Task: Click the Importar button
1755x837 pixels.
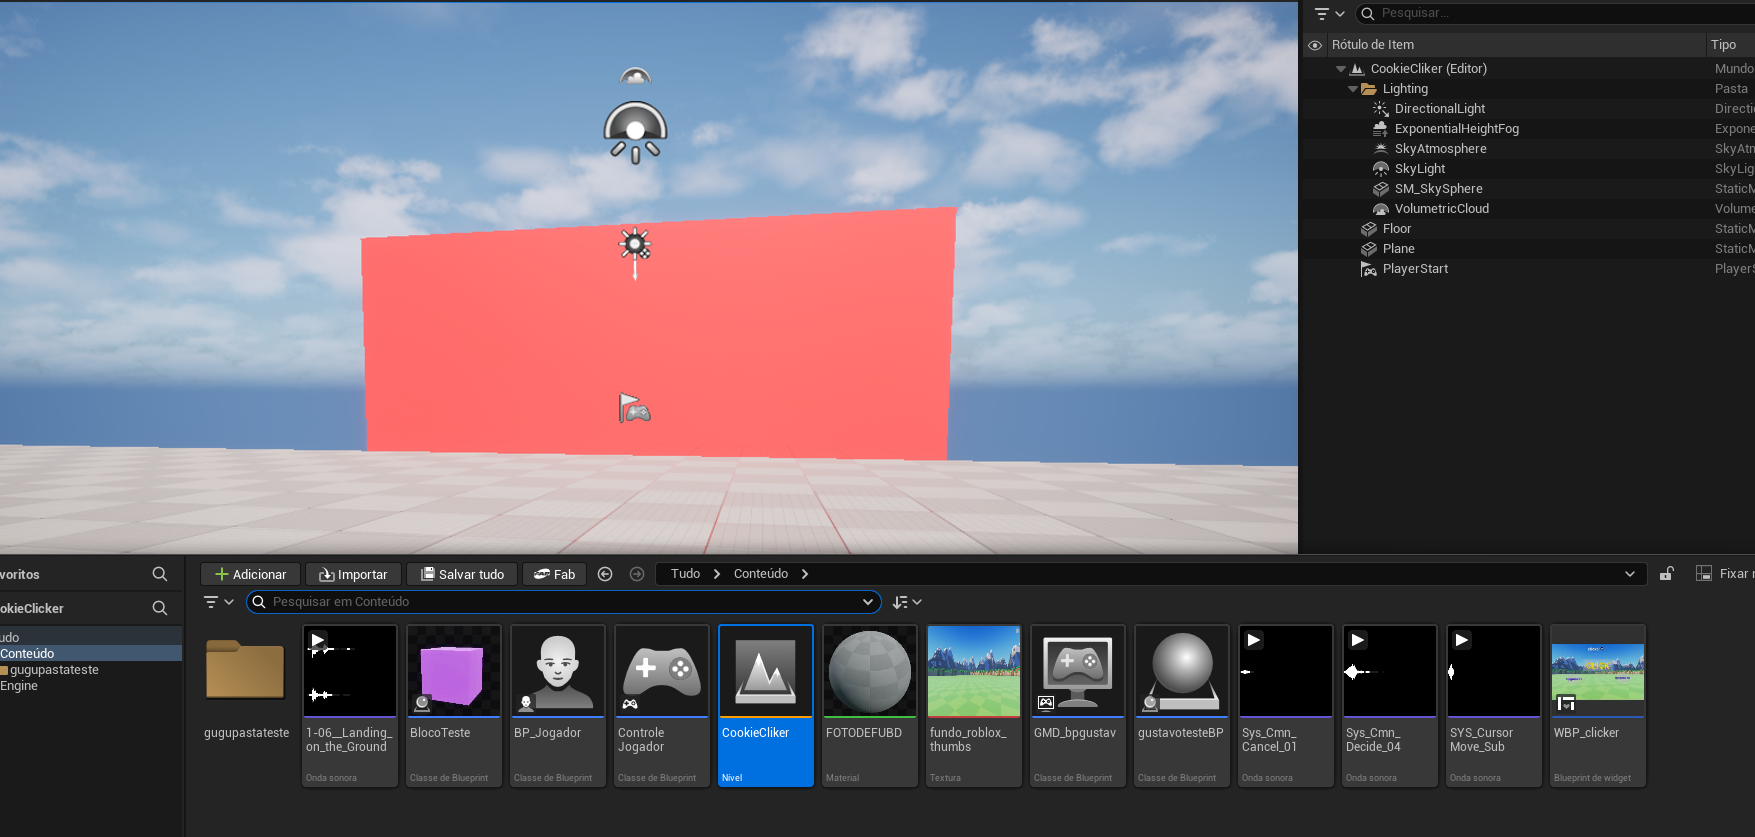Action: [353, 574]
